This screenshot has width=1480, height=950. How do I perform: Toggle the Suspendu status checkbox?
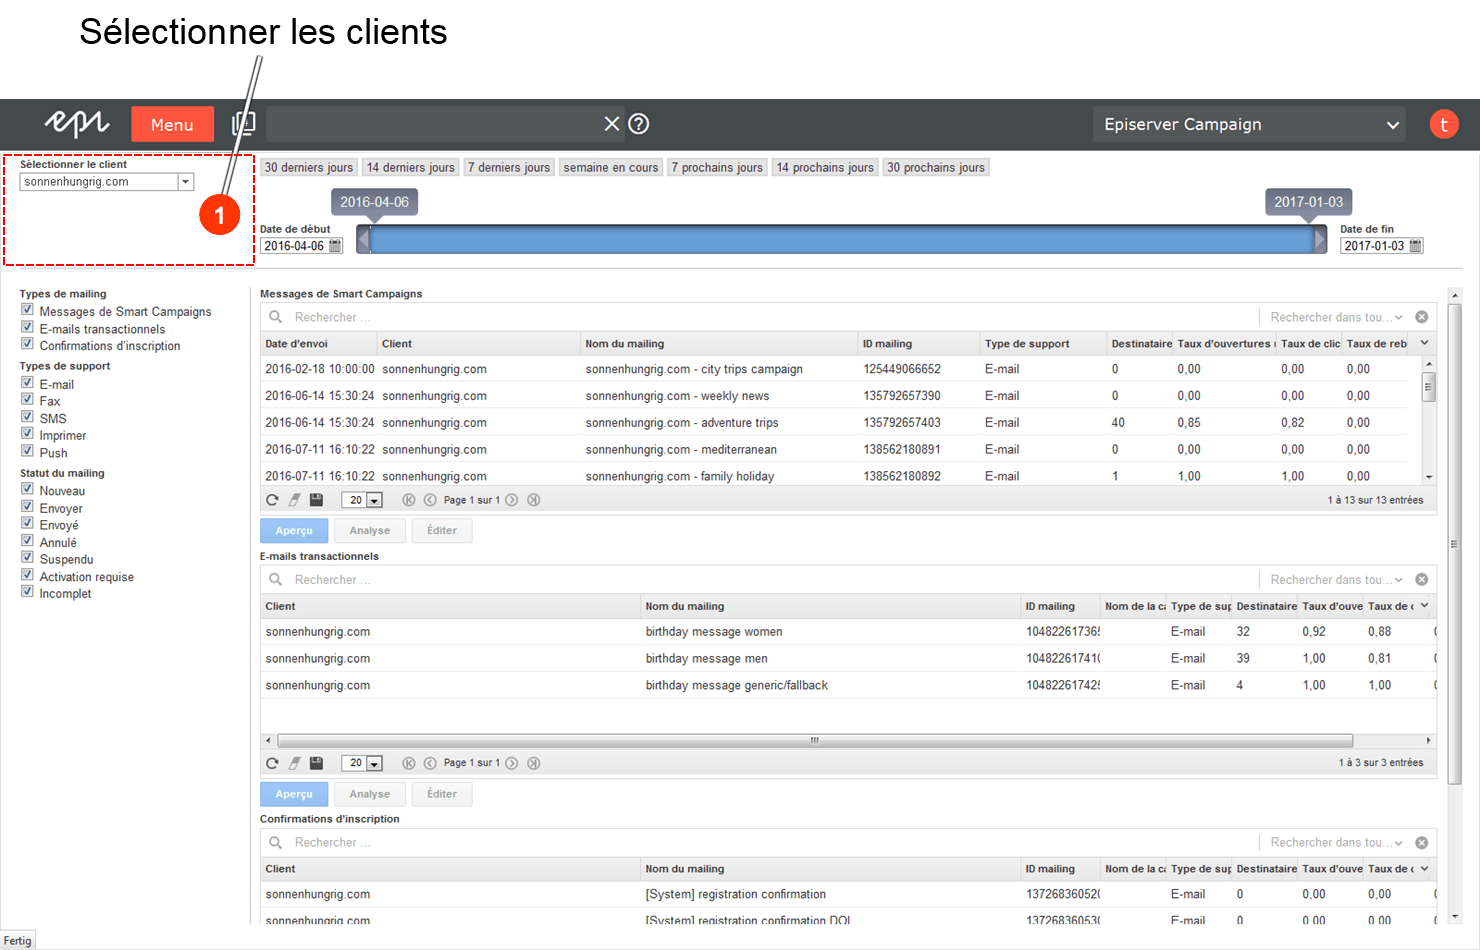(27, 558)
